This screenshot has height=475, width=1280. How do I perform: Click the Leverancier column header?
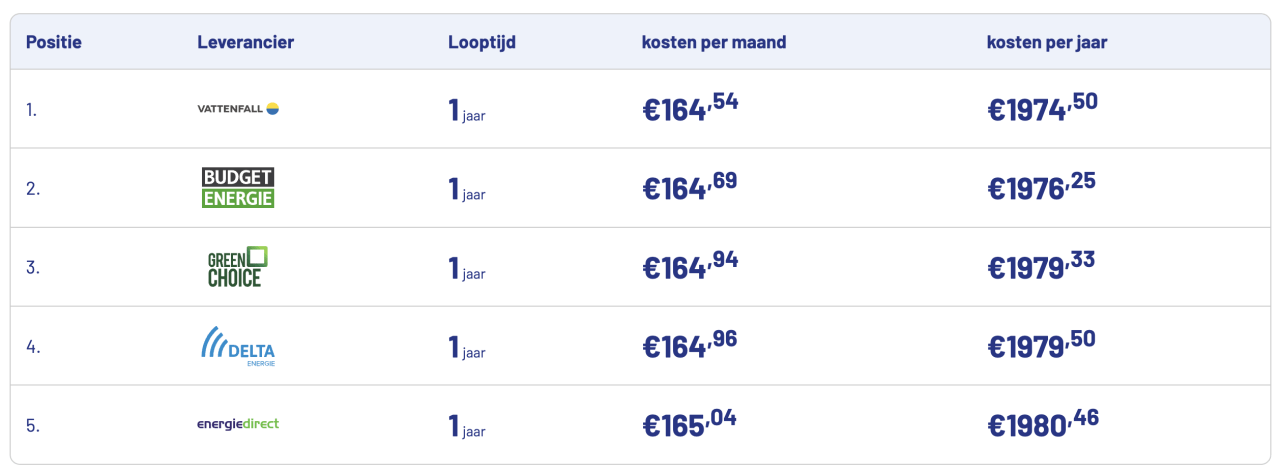(x=245, y=42)
